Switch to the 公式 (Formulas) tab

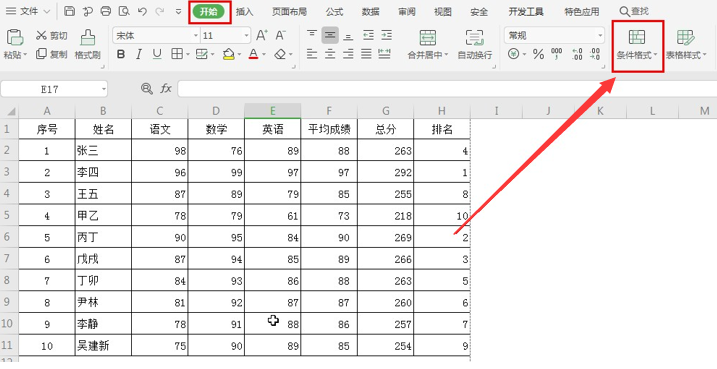334,12
